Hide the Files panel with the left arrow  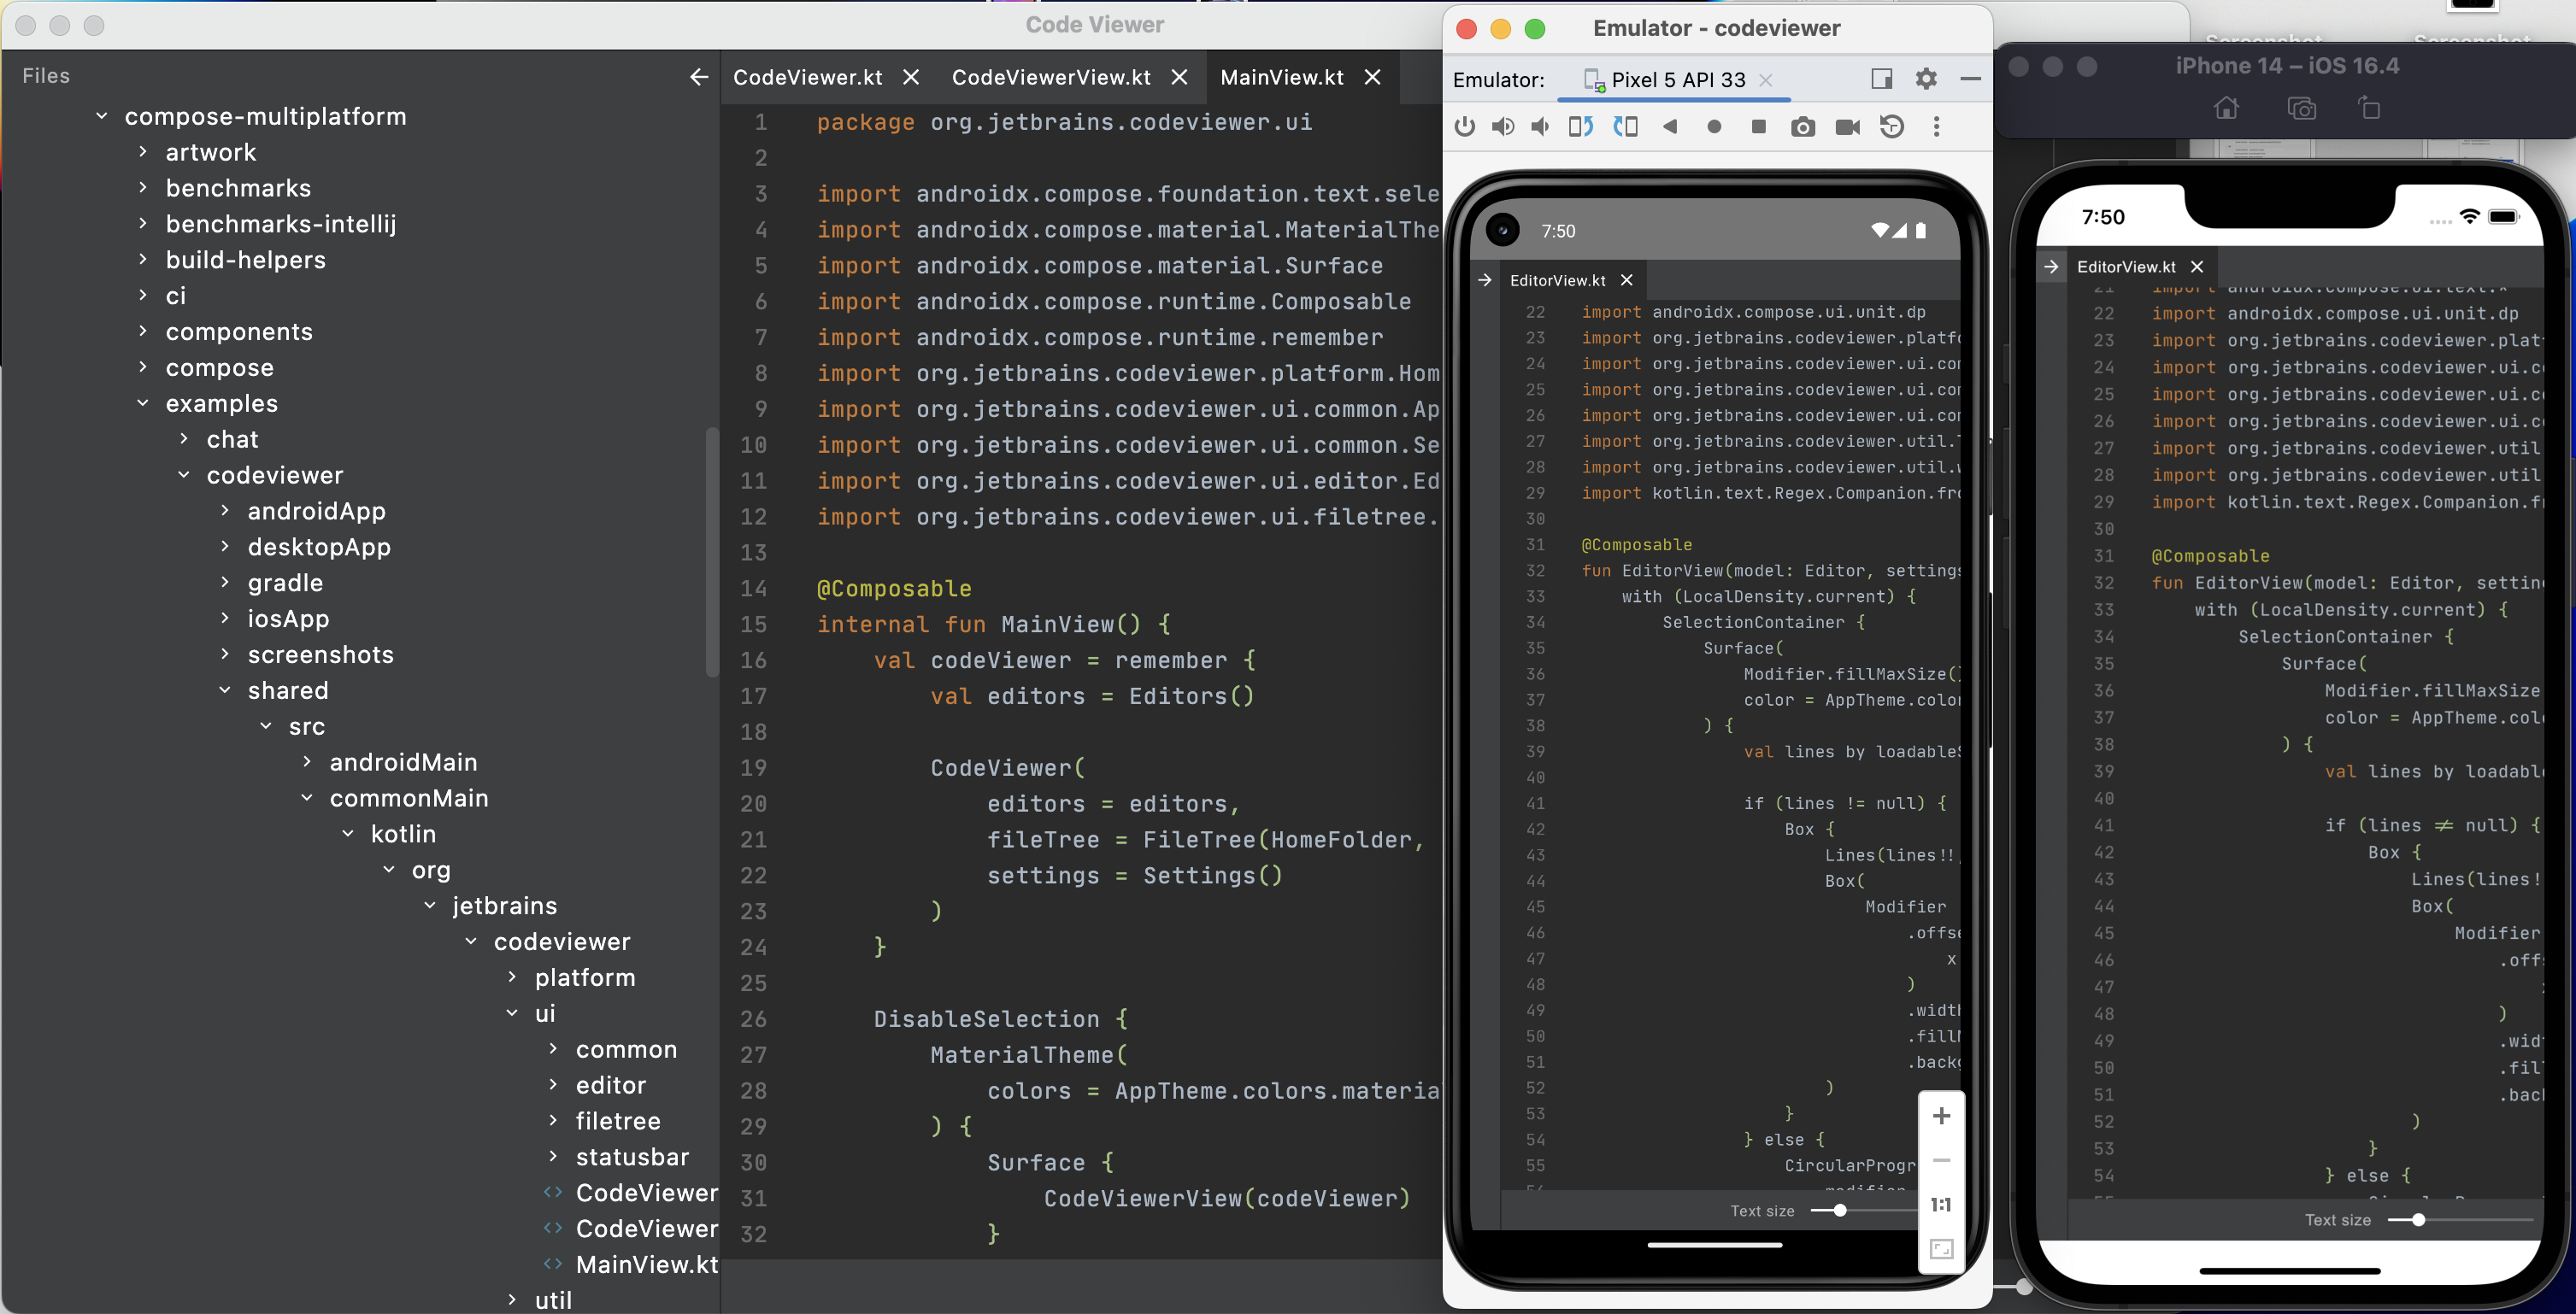coord(699,77)
